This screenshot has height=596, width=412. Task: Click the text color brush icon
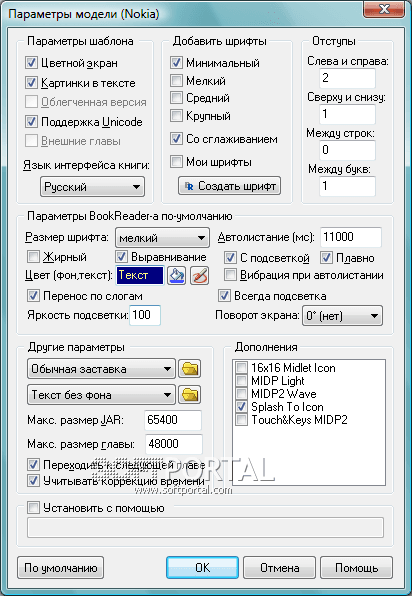pyautogui.click(x=200, y=276)
